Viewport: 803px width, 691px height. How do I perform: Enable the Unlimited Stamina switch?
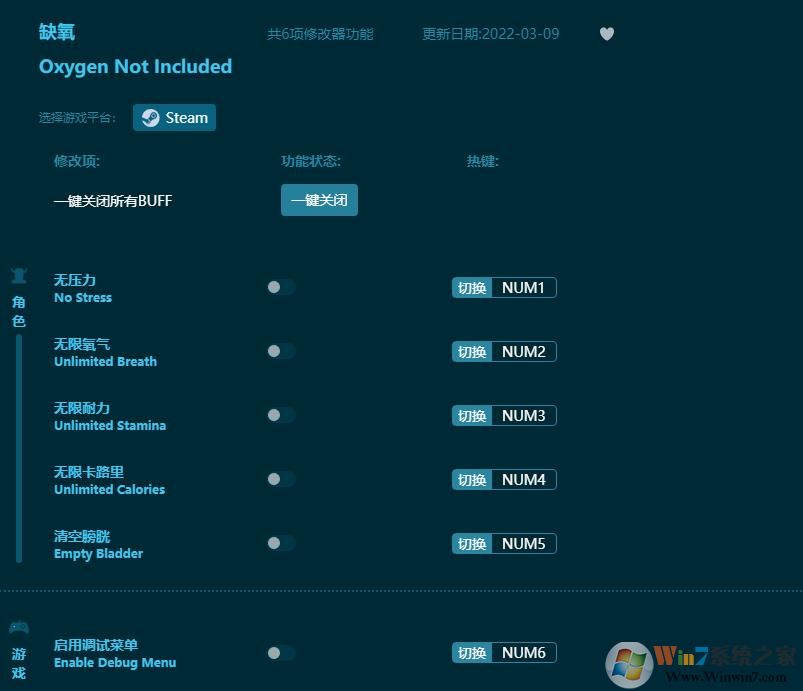[x=281, y=415]
